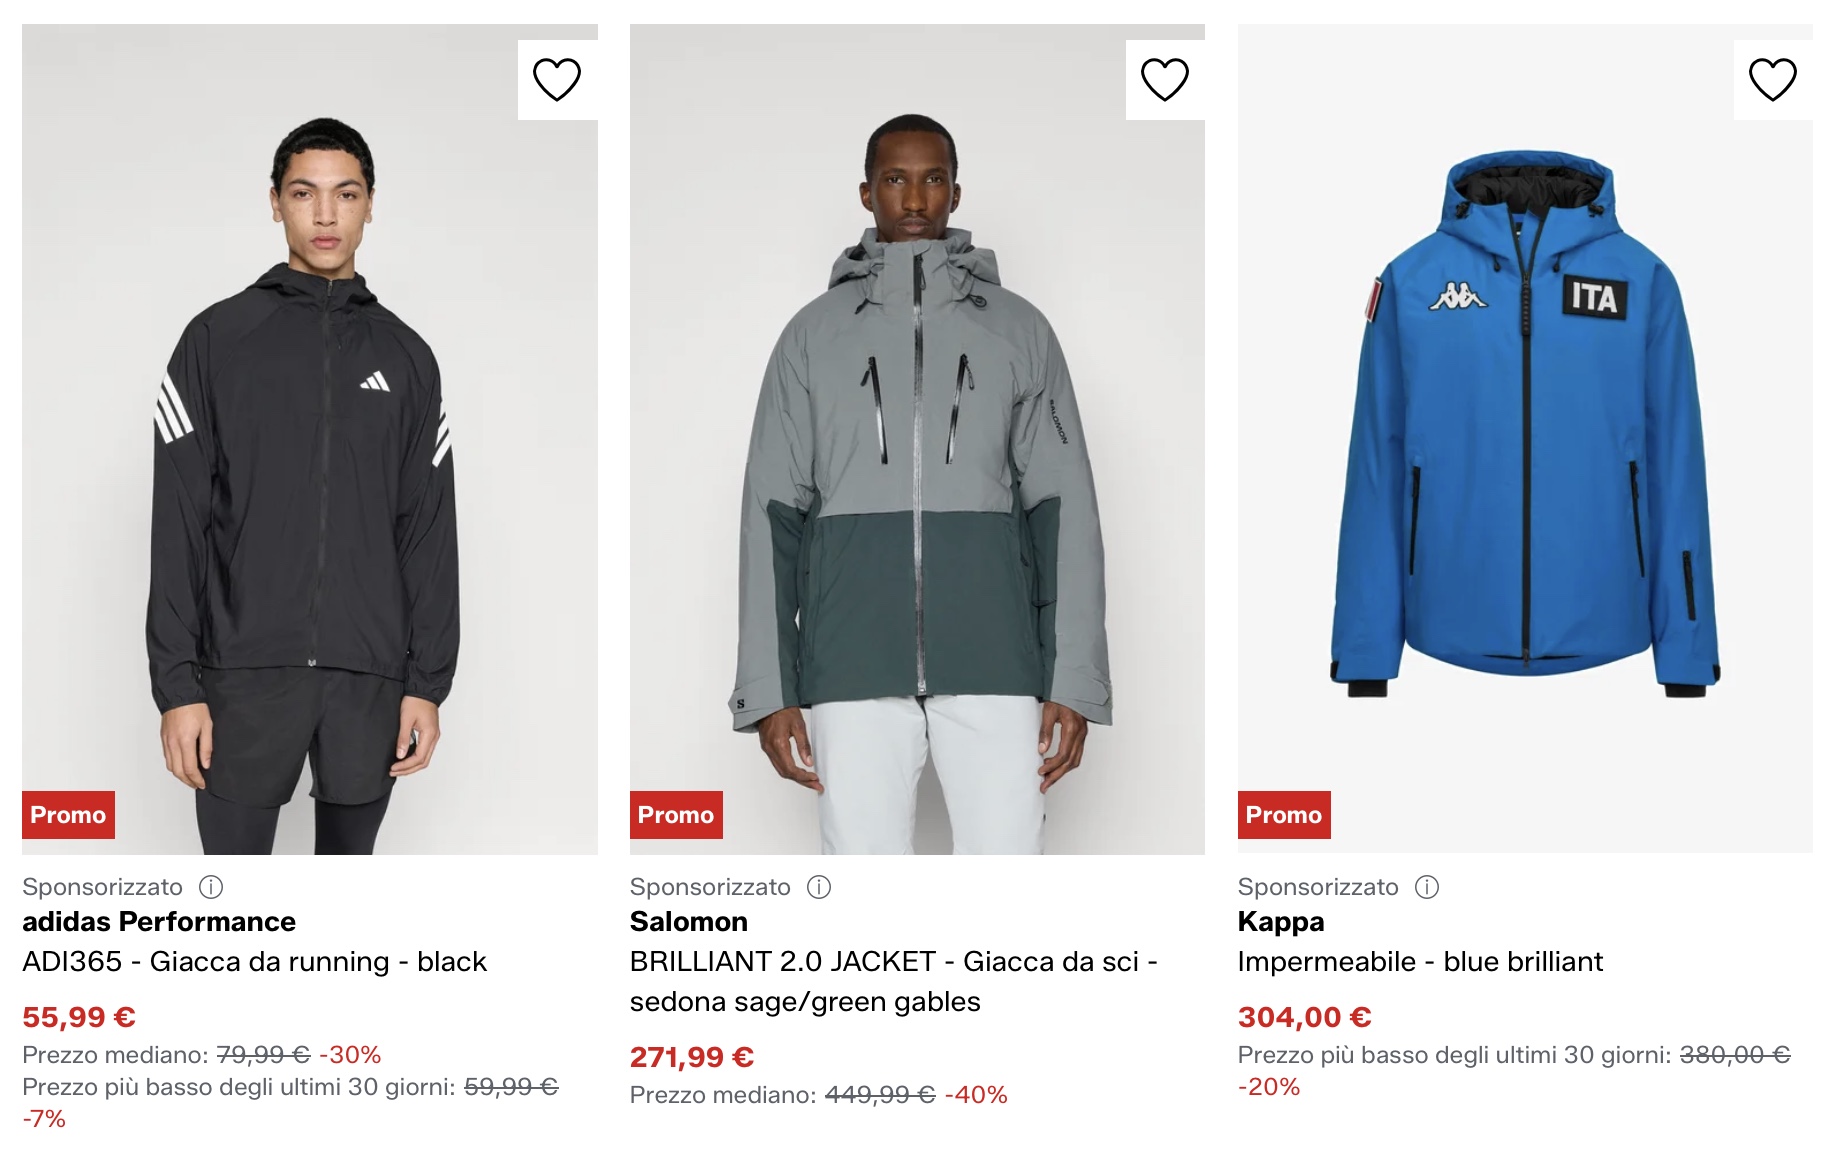This screenshot has width=1844, height=1154.
Task: Click the info icon above the Salomon brand name
Action: click(x=817, y=887)
